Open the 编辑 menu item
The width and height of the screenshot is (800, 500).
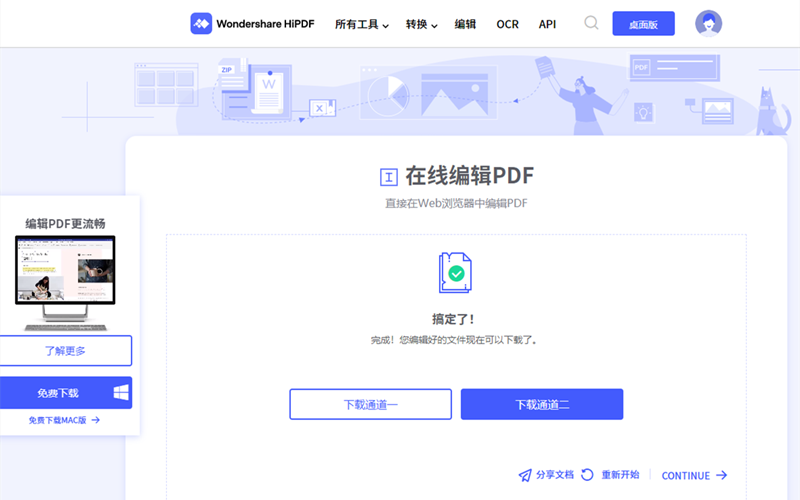click(x=465, y=24)
